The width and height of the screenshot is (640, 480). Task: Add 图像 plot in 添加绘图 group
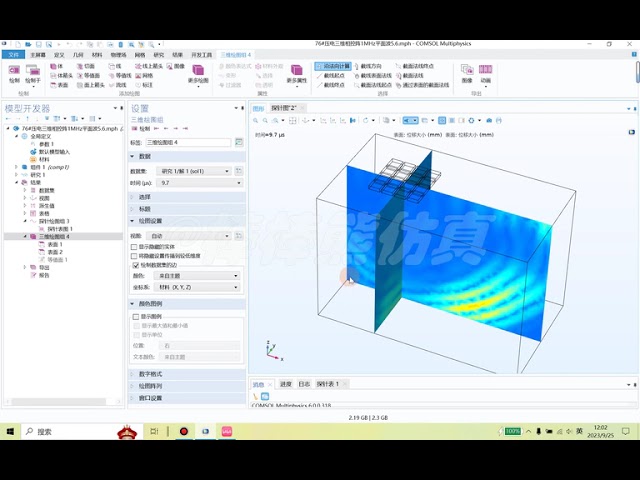tap(176, 66)
